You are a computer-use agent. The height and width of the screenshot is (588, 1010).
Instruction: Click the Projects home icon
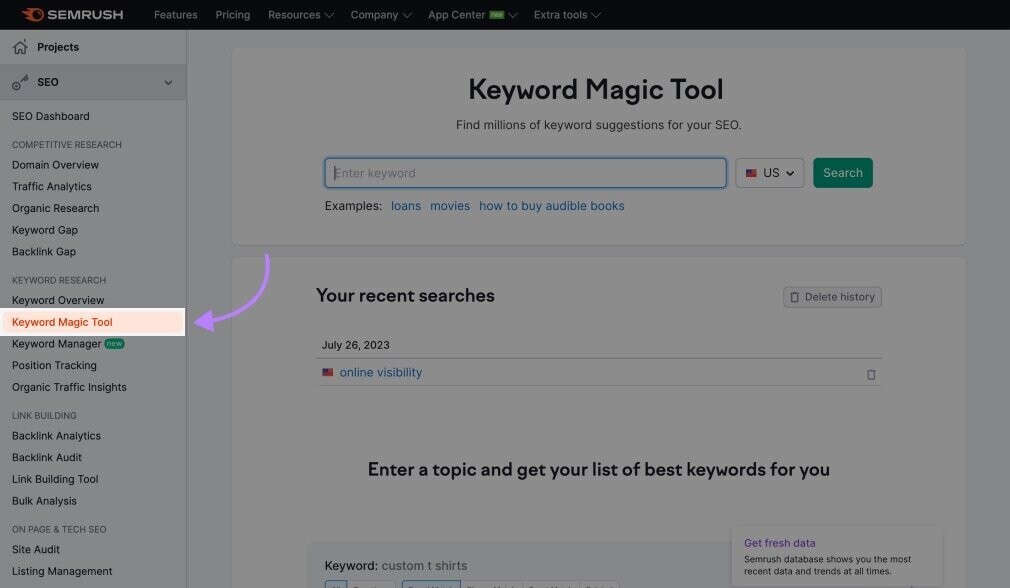click(x=19, y=46)
